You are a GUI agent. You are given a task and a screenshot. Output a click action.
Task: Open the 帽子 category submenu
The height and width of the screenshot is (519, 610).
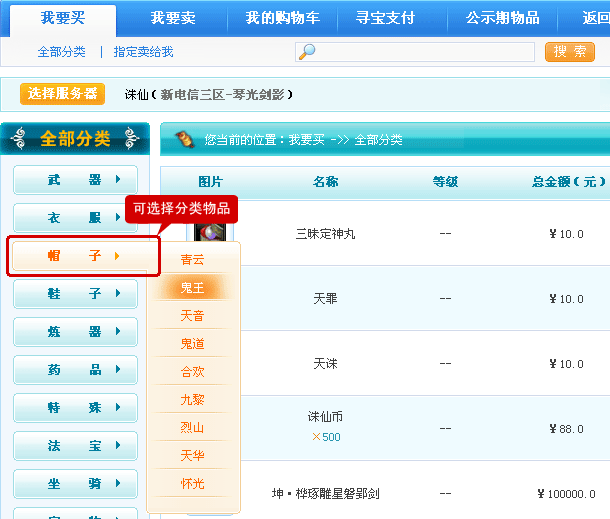(83, 256)
